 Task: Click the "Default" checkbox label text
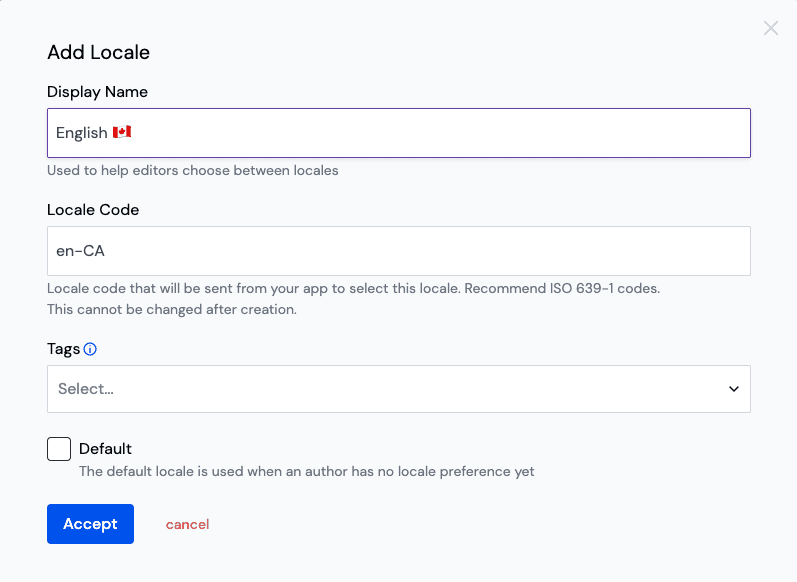click(x=105, y=449)
